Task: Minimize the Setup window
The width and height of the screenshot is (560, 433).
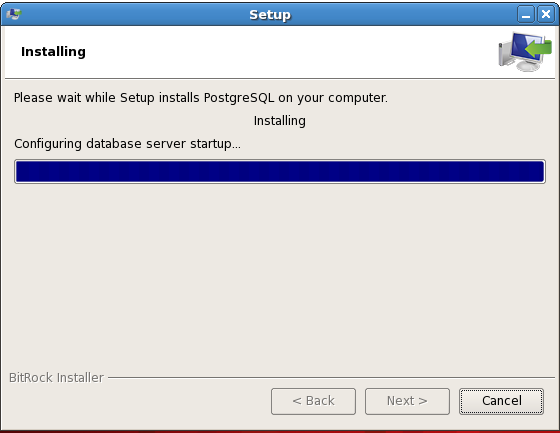Action: pos(526,15)
